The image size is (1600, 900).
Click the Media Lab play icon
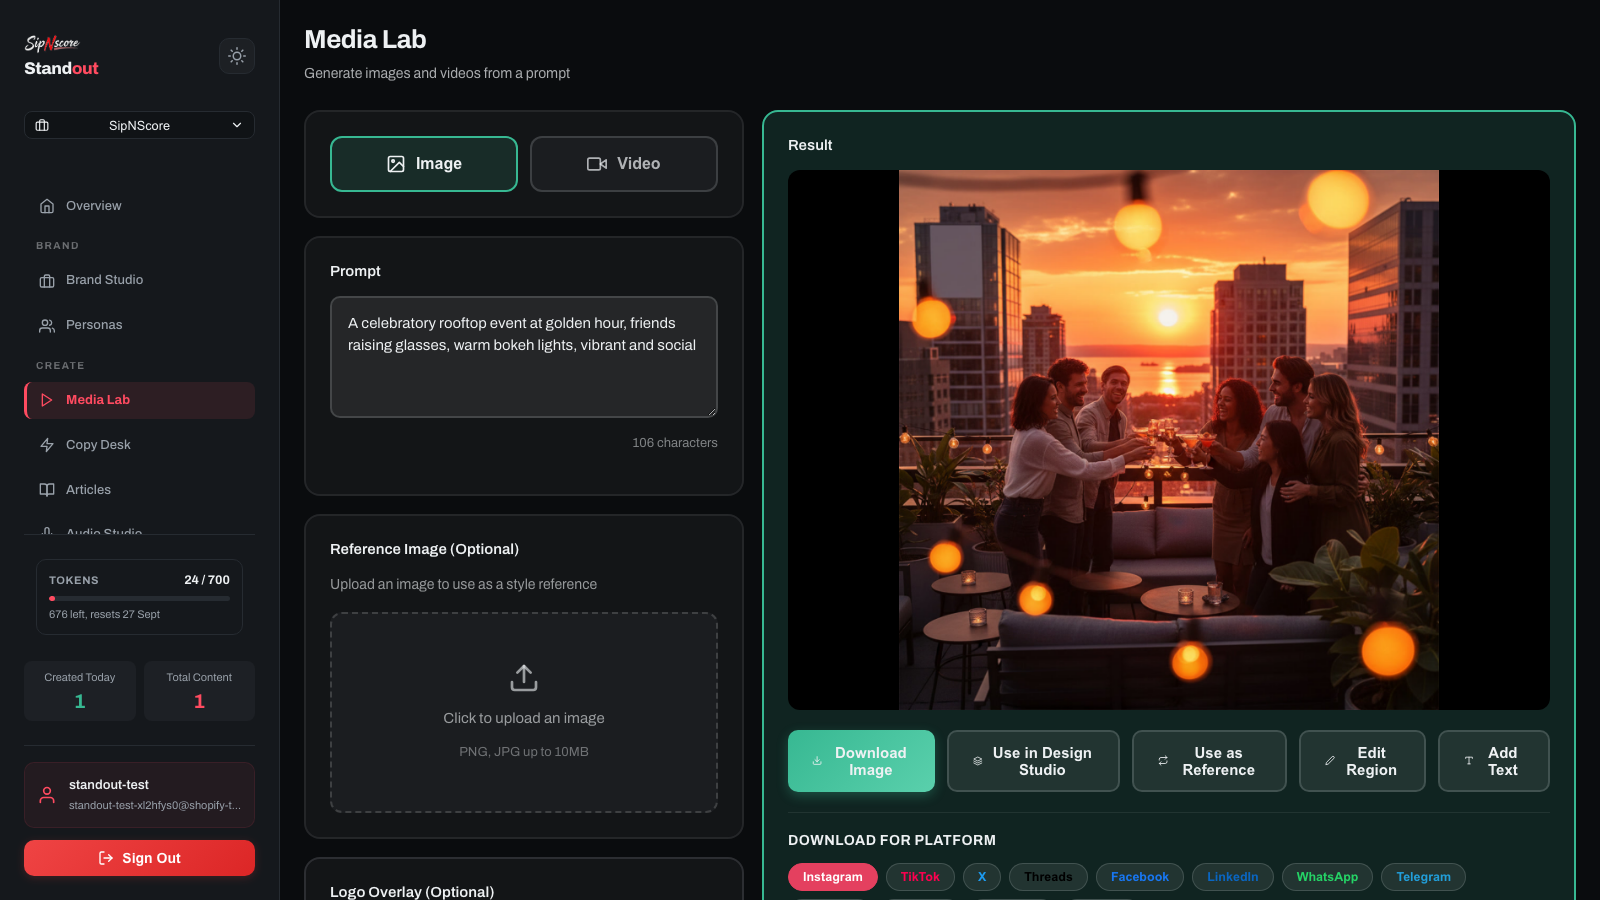[x=47, y=400]
